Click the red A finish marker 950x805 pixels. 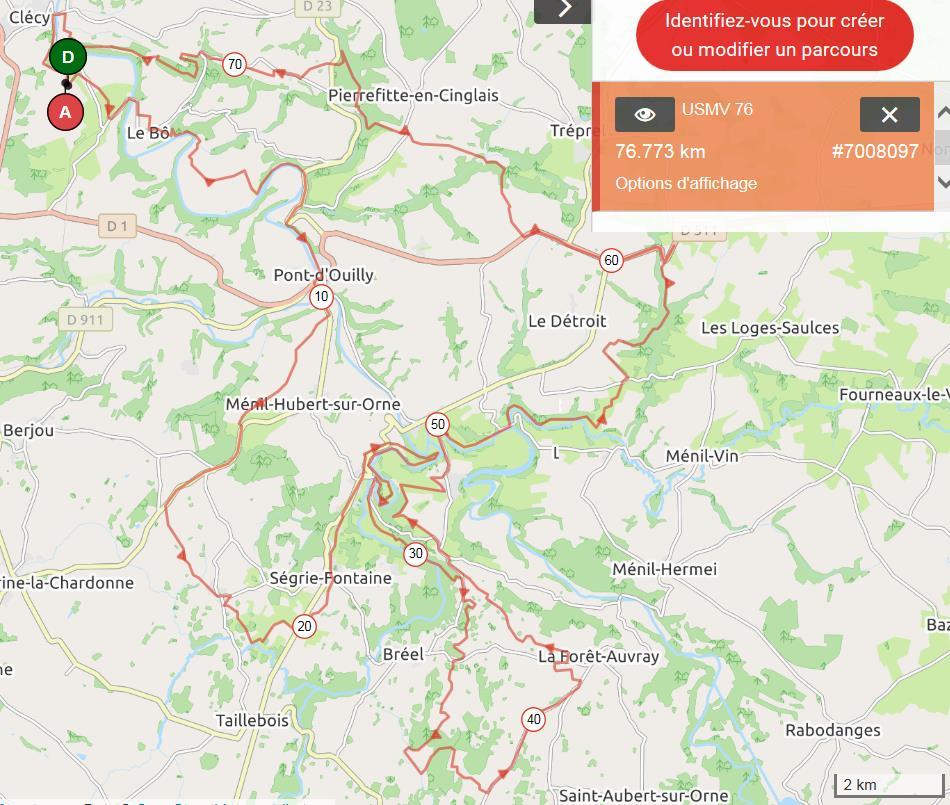(x=65, y=112)
